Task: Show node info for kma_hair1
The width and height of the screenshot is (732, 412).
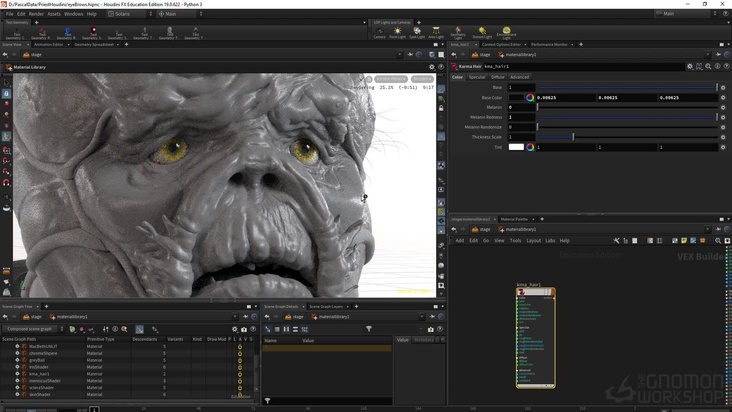Action: [x=718, y=67]
